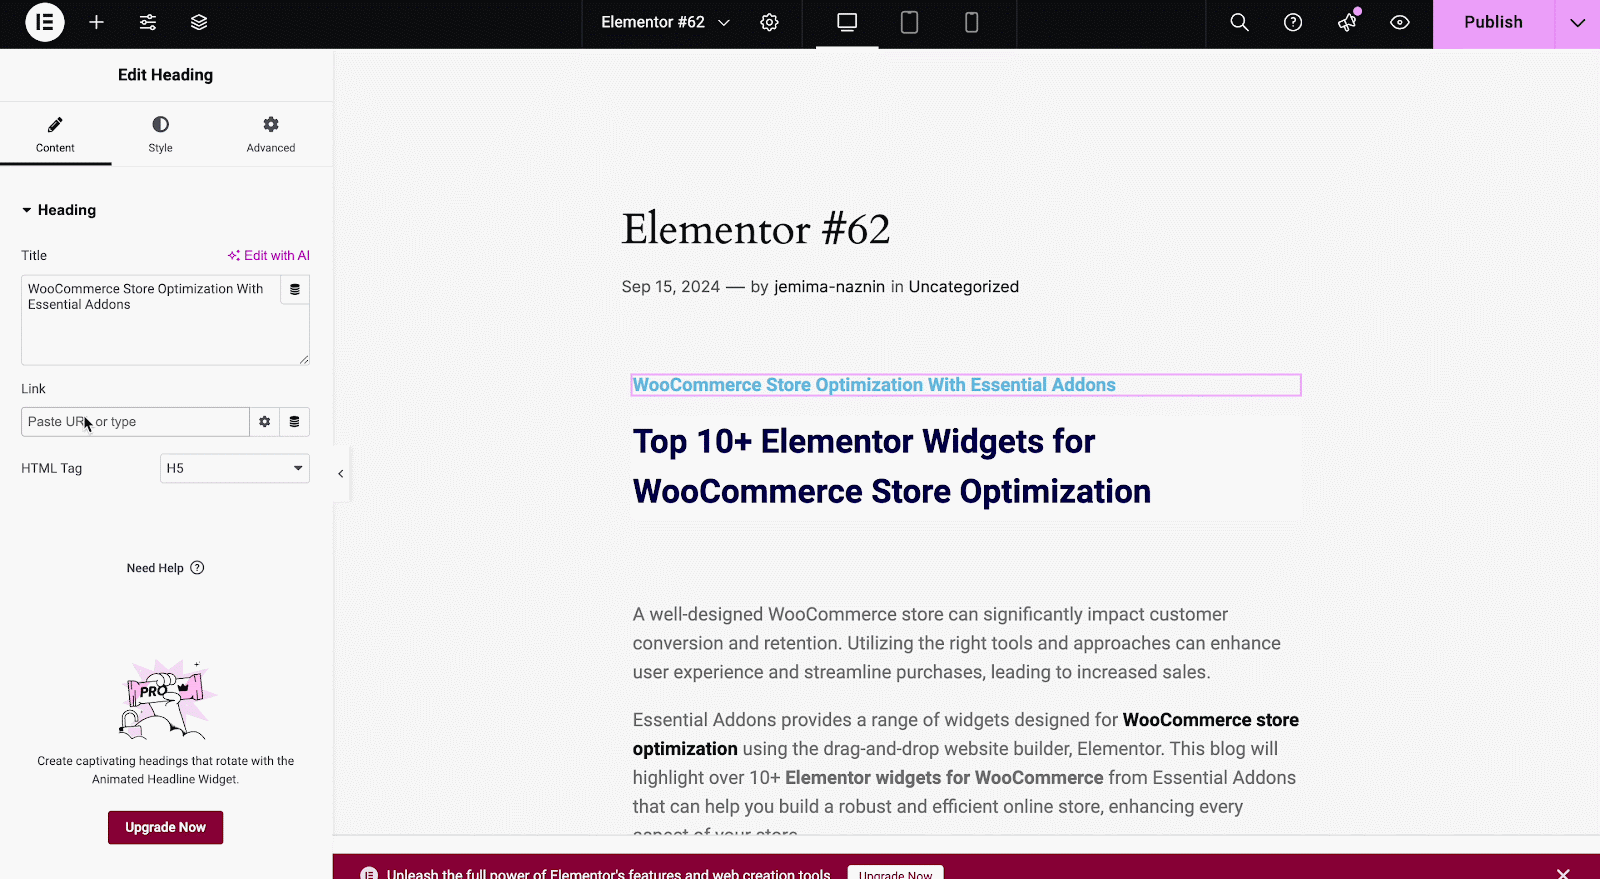
Task: Click the Link URL input field
Action: [135, 422]
